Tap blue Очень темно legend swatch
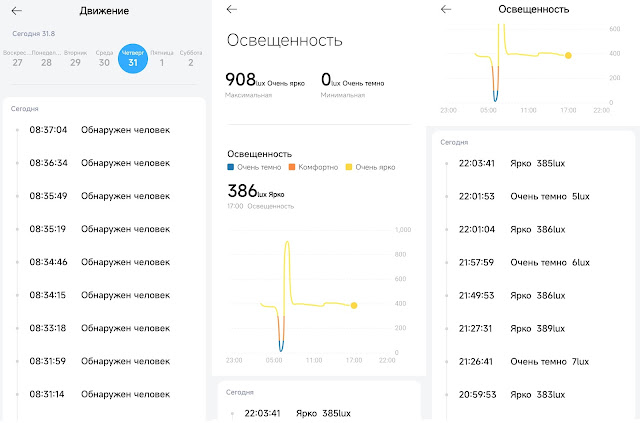640x423 pixels. coord(230,167)
